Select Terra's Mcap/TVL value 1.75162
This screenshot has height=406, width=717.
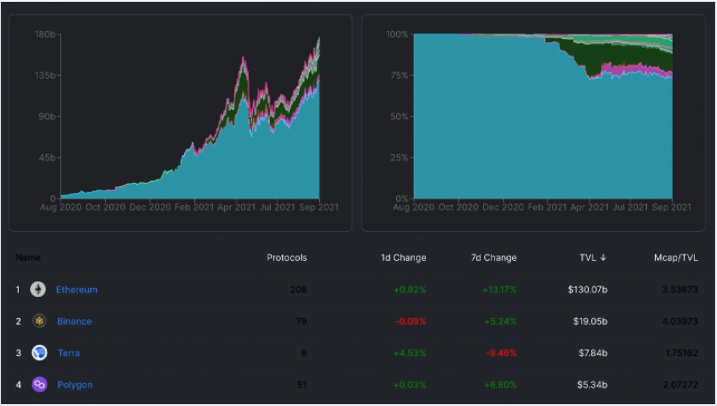681,353
